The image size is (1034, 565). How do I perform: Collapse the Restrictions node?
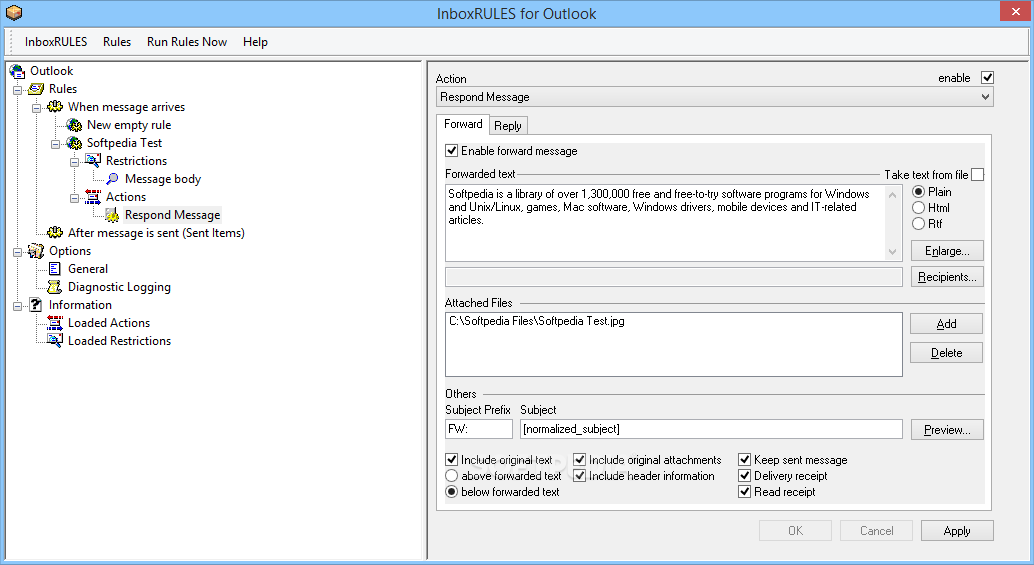75,162
